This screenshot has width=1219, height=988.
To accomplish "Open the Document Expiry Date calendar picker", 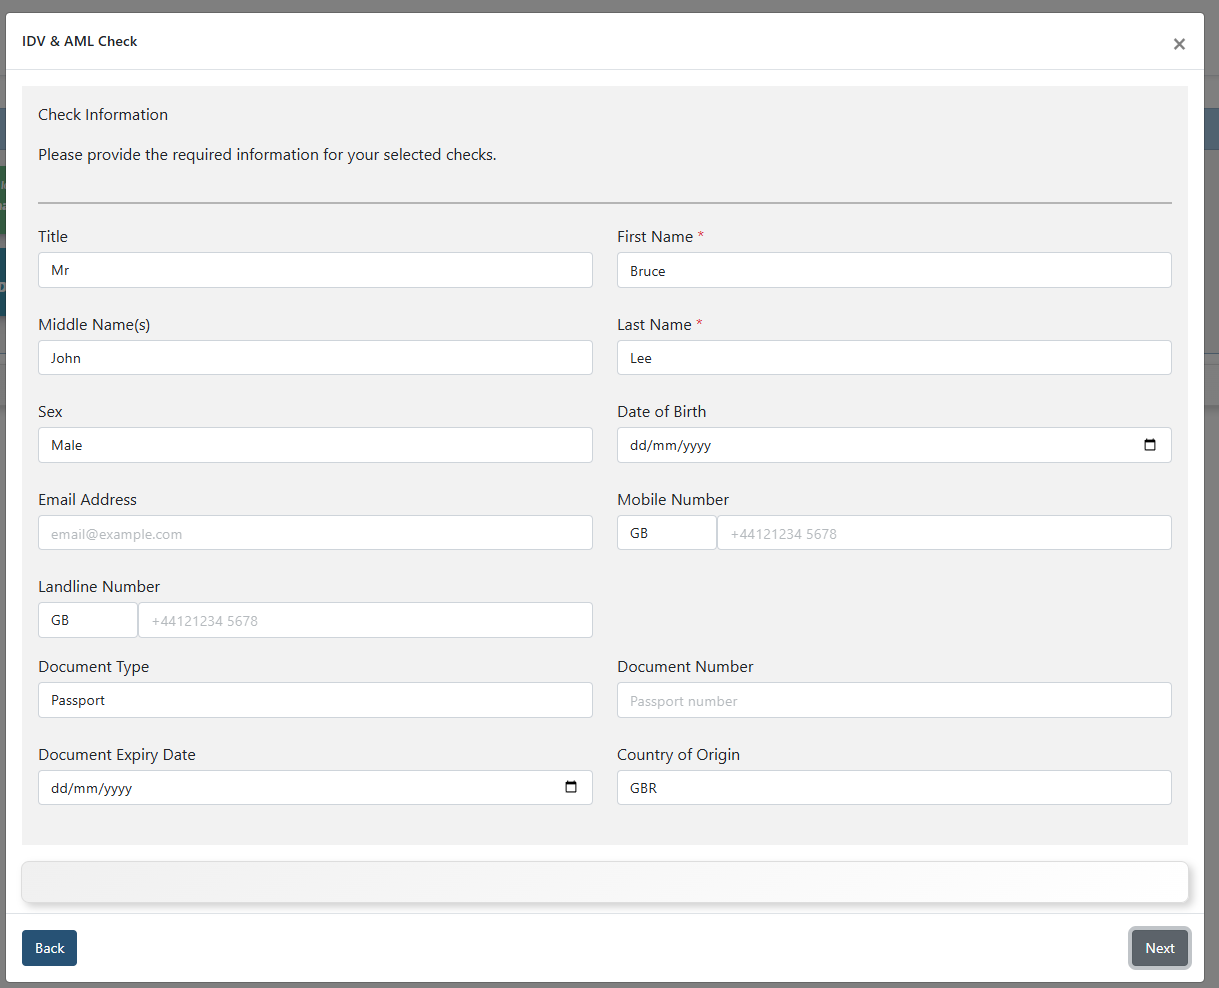I will click(571, 787).
